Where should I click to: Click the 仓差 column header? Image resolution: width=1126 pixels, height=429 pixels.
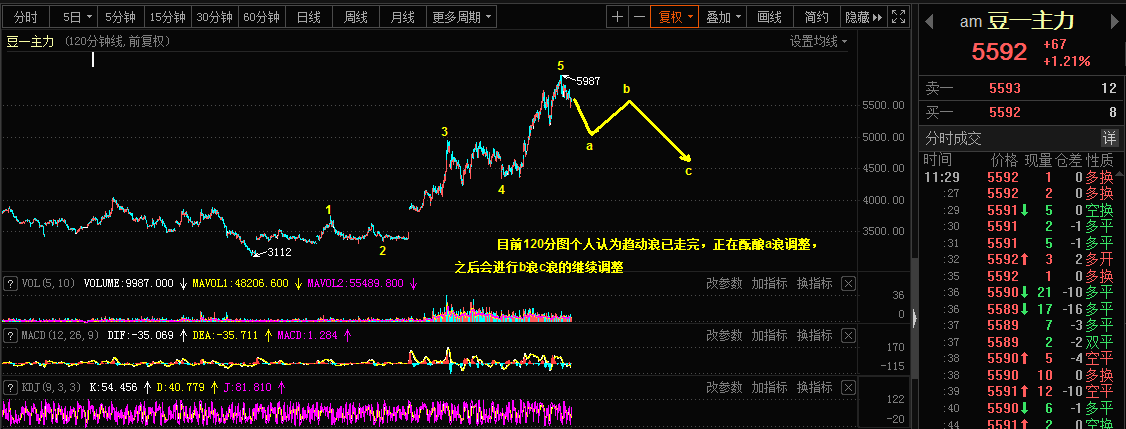[1069, 160]
